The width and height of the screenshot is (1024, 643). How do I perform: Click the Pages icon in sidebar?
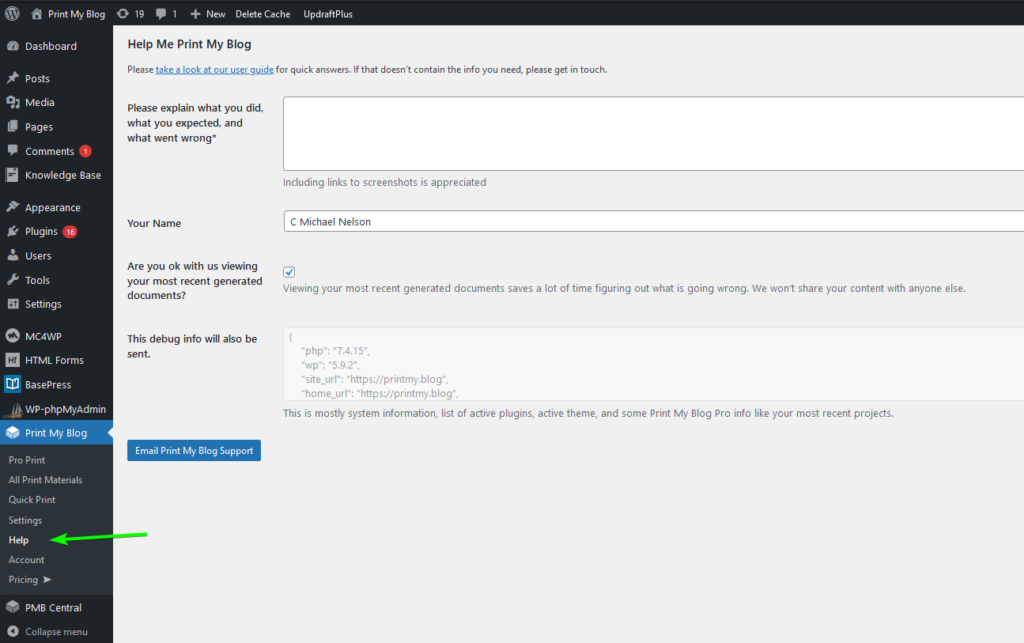[x=12, y=126]
